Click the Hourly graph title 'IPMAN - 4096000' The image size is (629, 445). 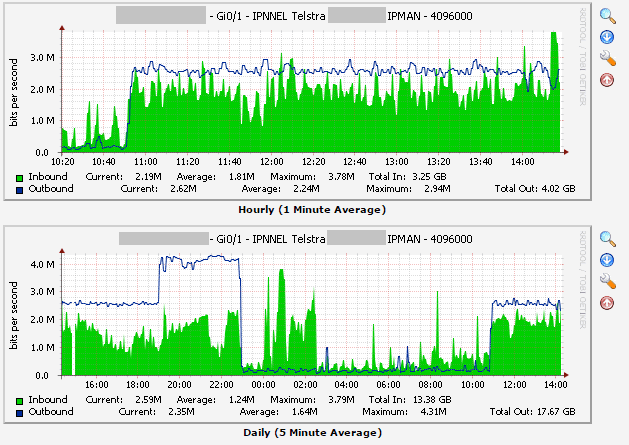(430, 16)
